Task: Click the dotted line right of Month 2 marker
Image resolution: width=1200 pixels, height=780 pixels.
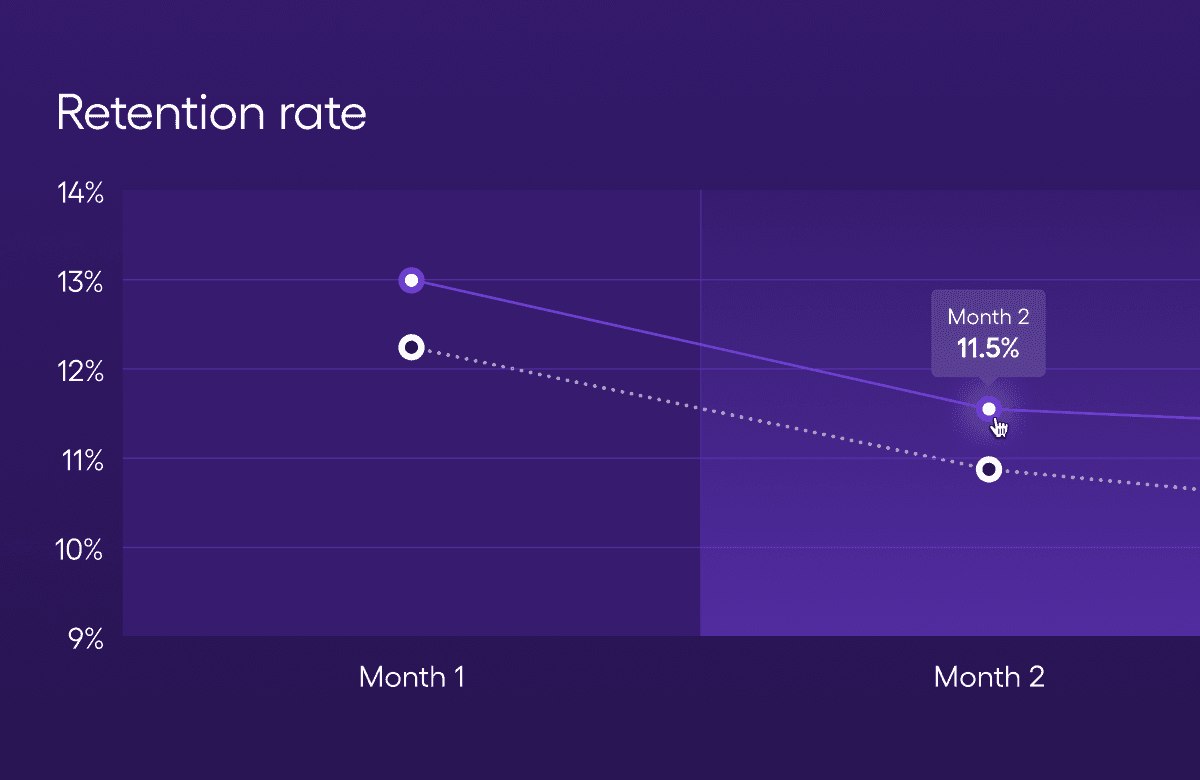Action: [1100, 479]
